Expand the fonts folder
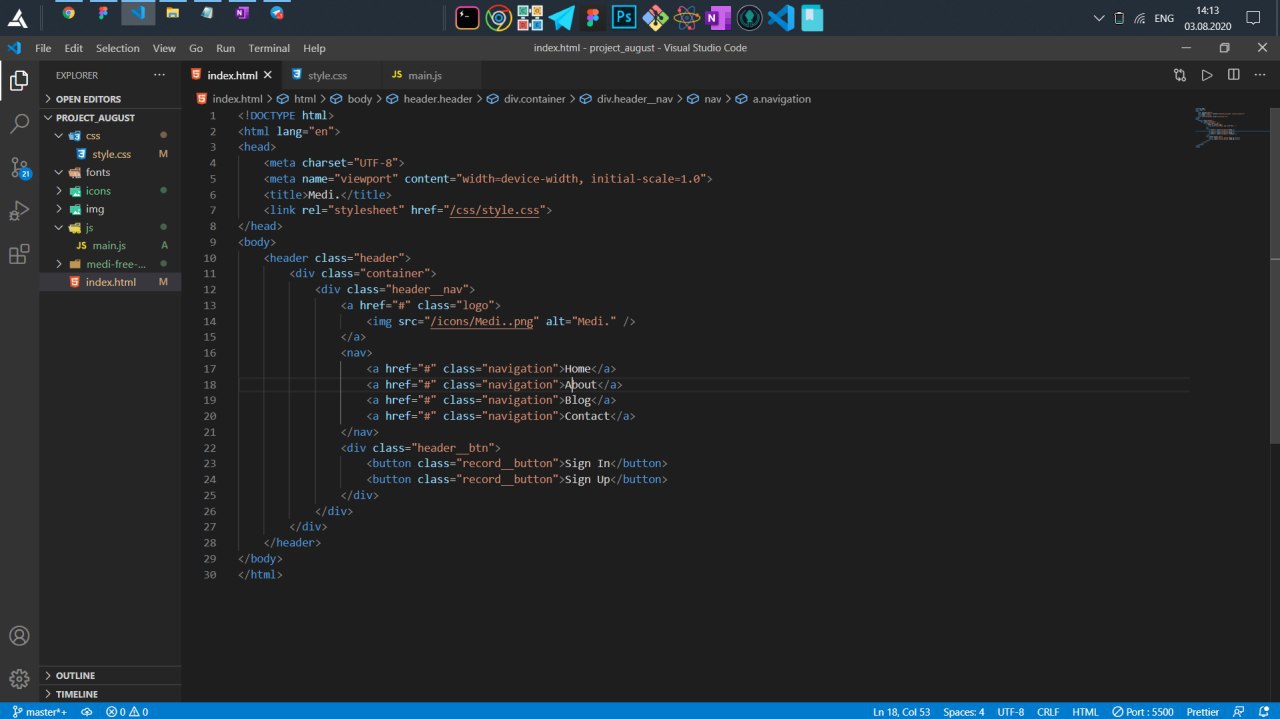This screenshot has height=719, width=1280. [x=98, y=172]
